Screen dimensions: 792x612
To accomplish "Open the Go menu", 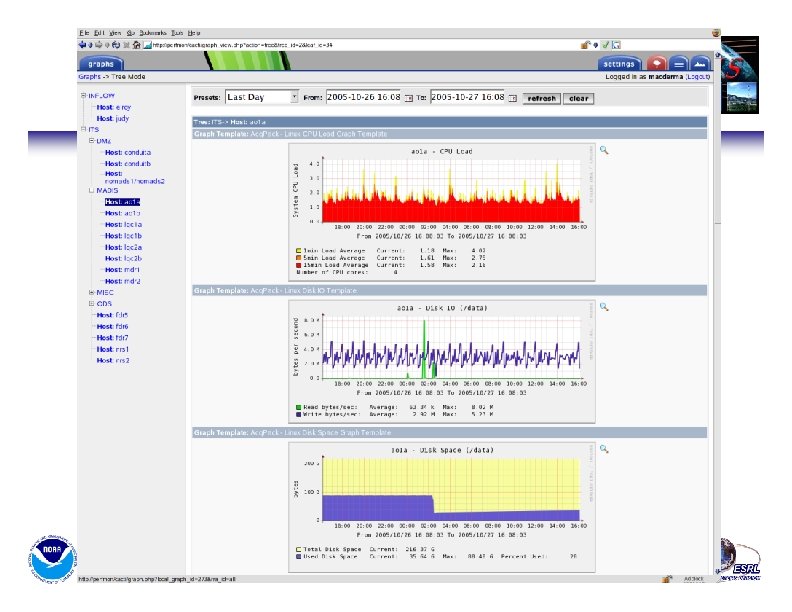I will [131, 33].
